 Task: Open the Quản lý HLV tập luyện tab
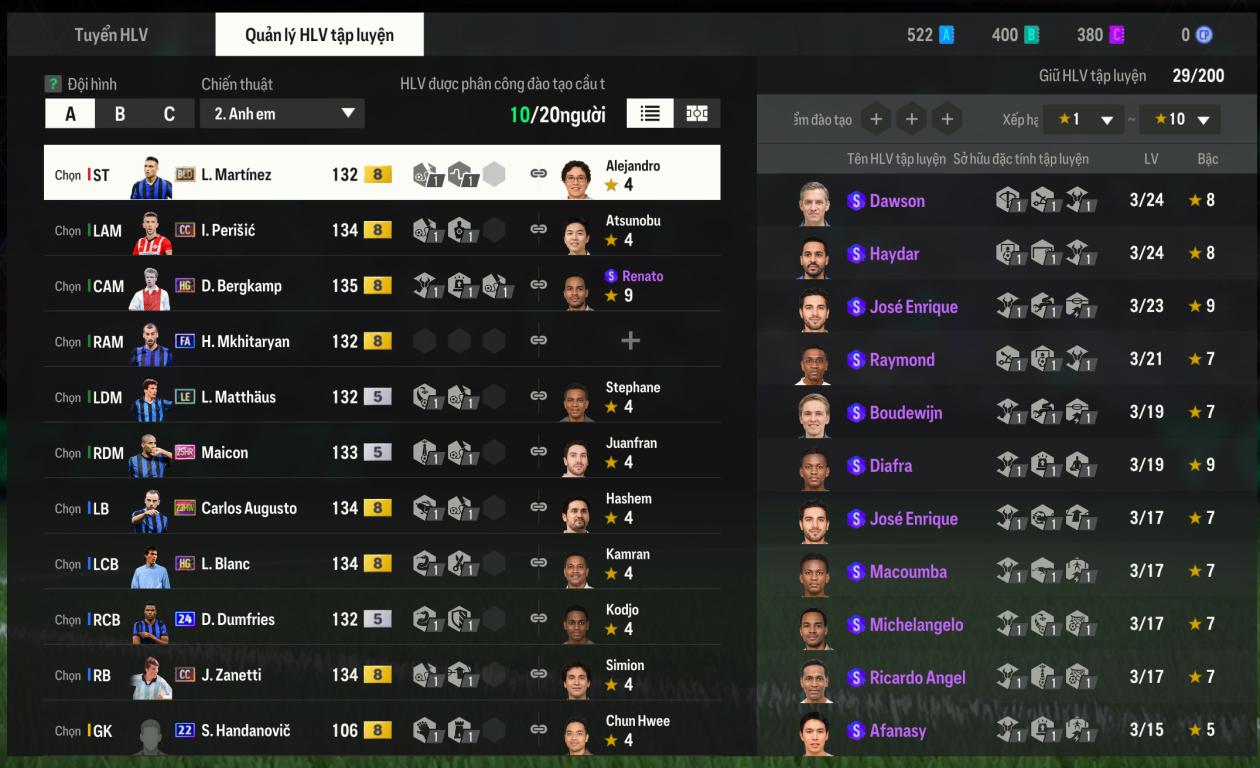[320, 35]
